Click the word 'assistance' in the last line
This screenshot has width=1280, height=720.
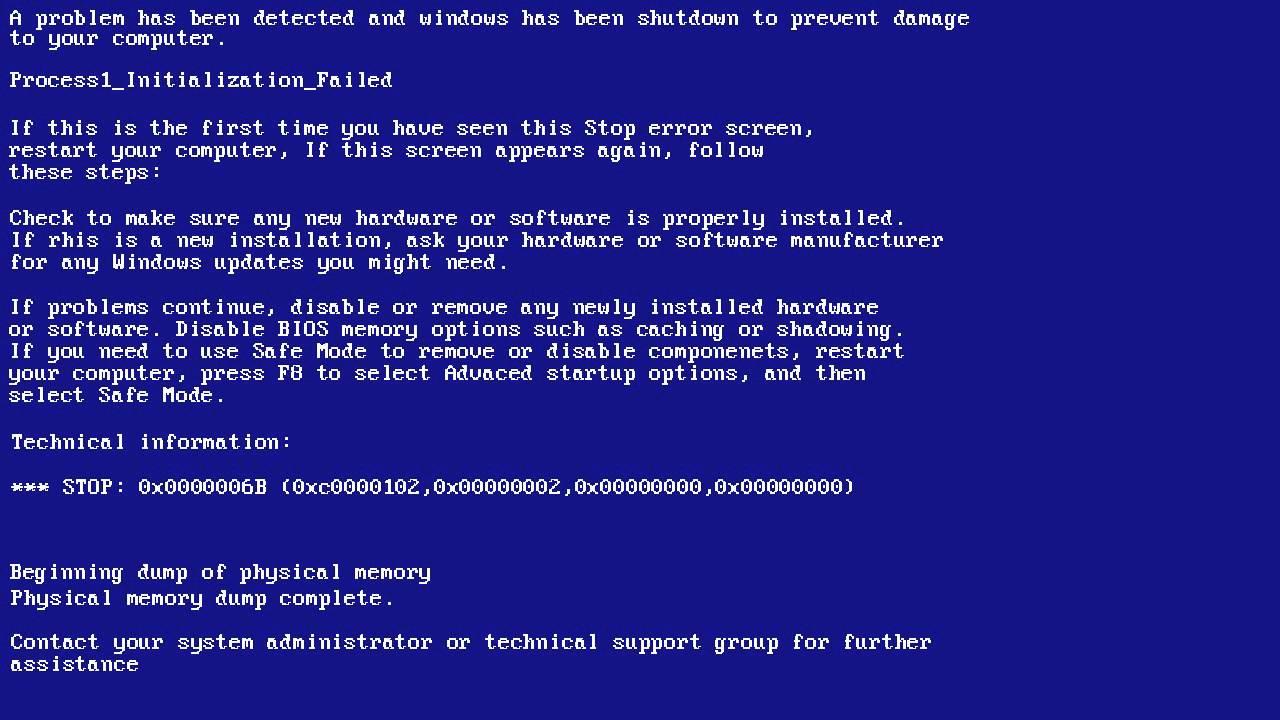tap(74, 665)
